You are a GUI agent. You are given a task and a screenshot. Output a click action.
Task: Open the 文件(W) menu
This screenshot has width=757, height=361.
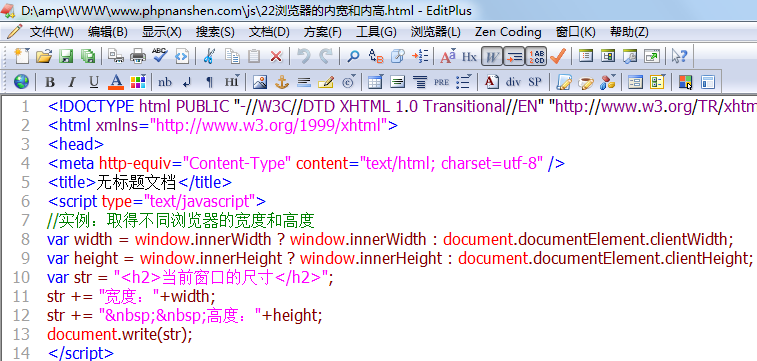coord(51,32)
